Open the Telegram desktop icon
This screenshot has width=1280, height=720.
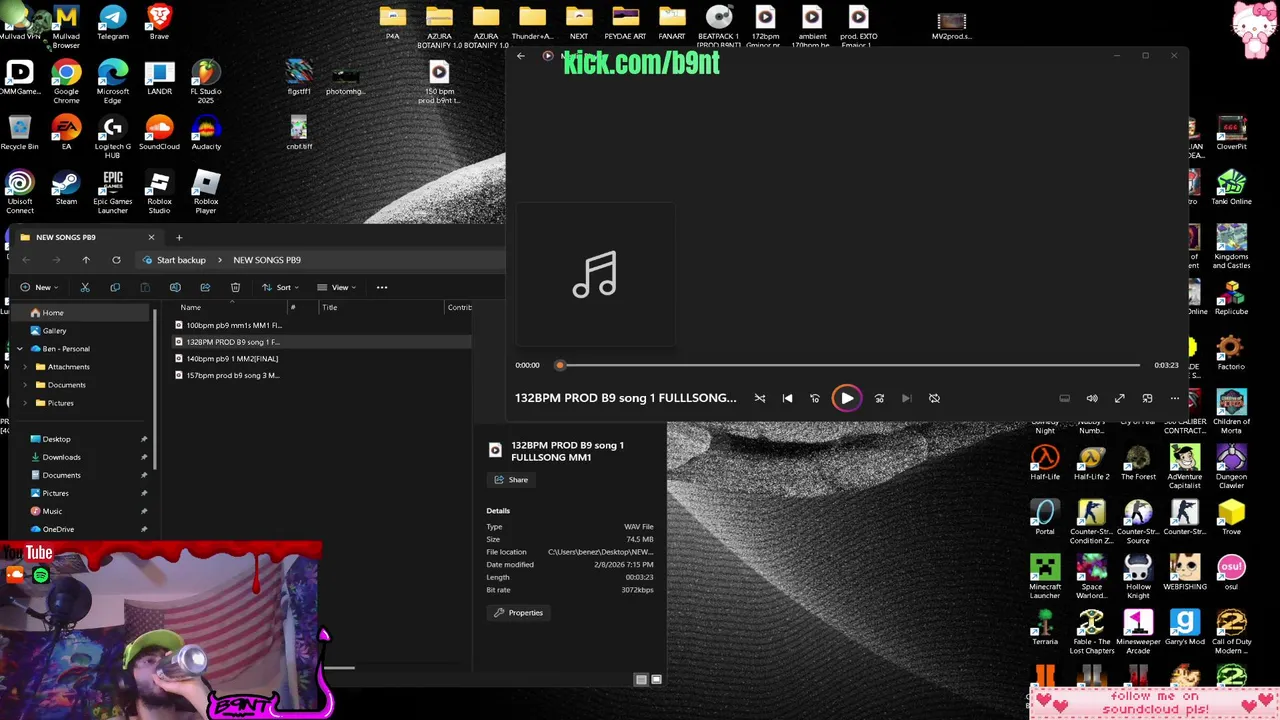pos(113,23)
